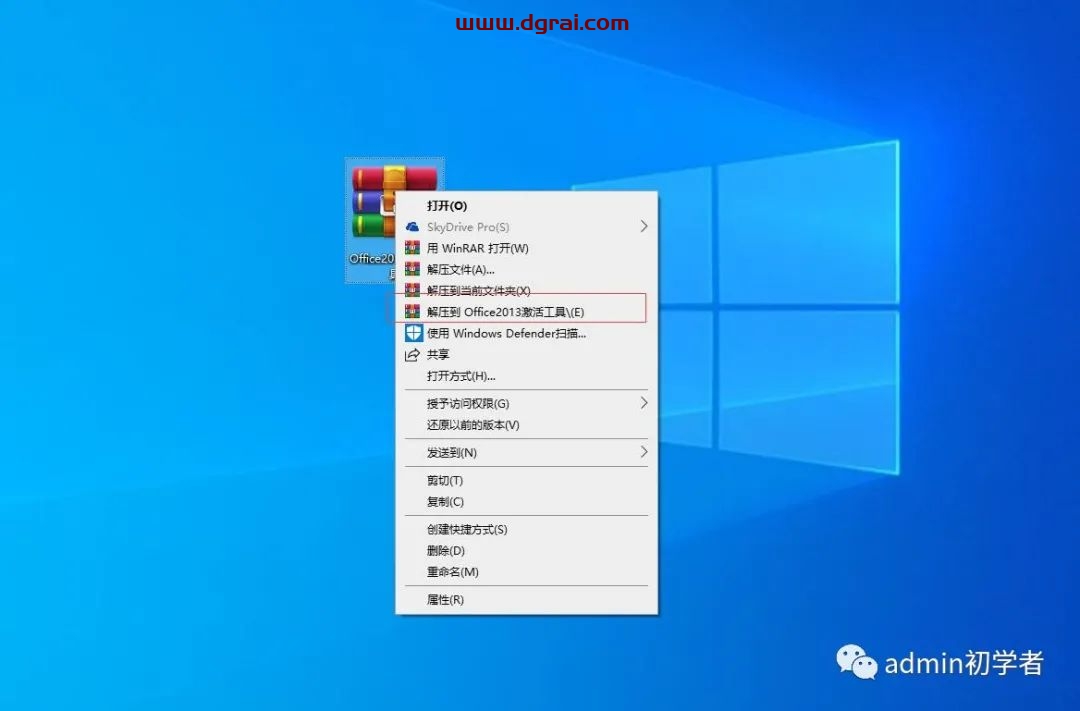Choose 解压到当前文件夹(X)
1080x711 pixels.
pos(526,291)
